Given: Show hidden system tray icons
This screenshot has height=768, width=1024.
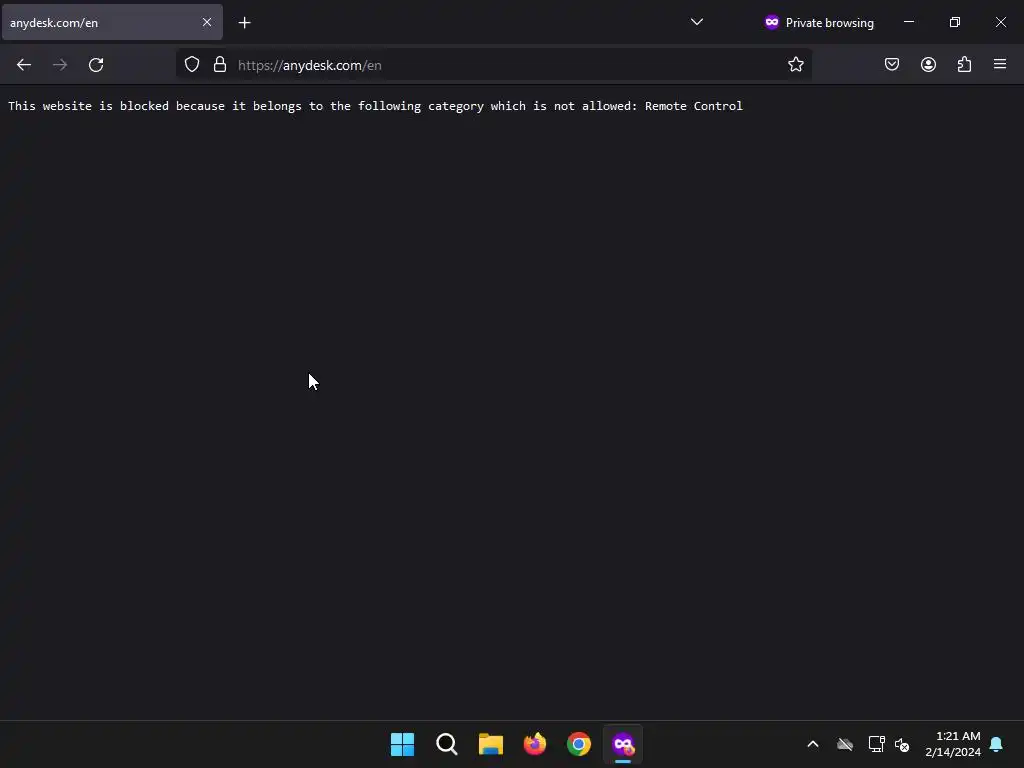Looking at the screenshot, I should click(x=813, y=744).
